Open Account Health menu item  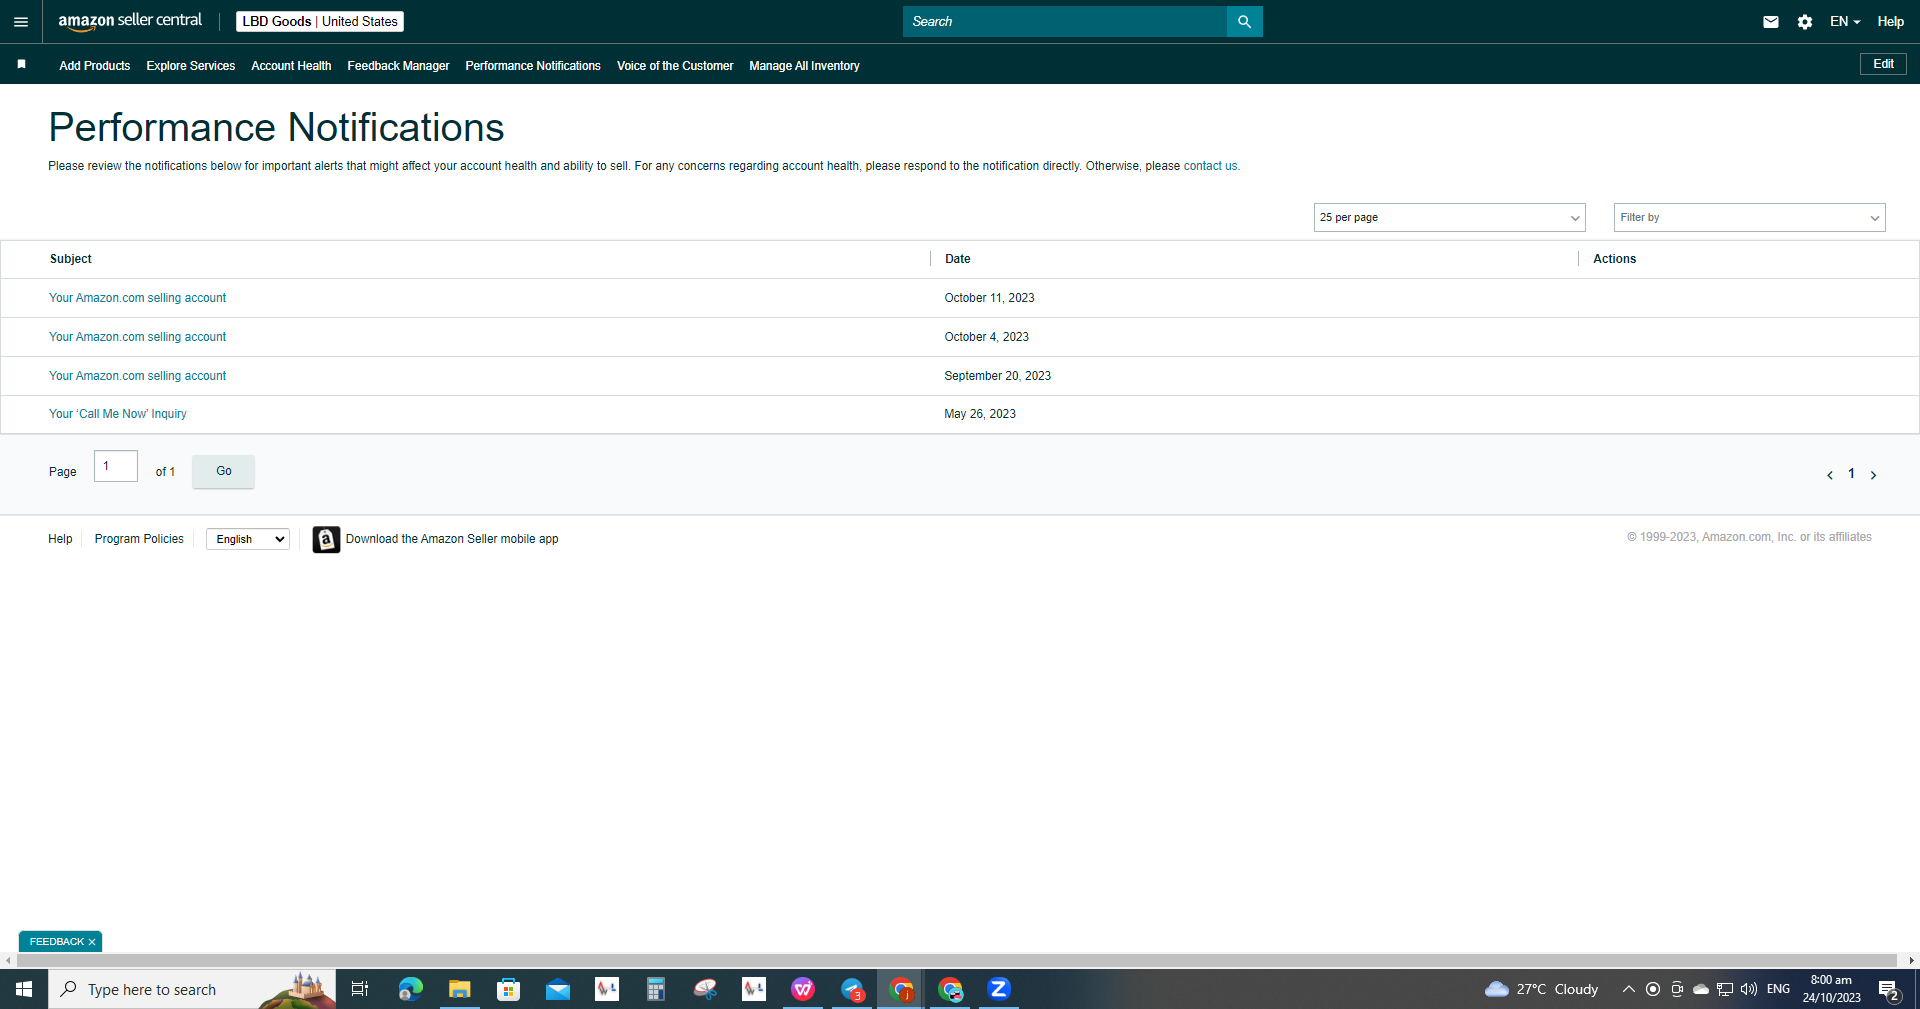point(291,66)
